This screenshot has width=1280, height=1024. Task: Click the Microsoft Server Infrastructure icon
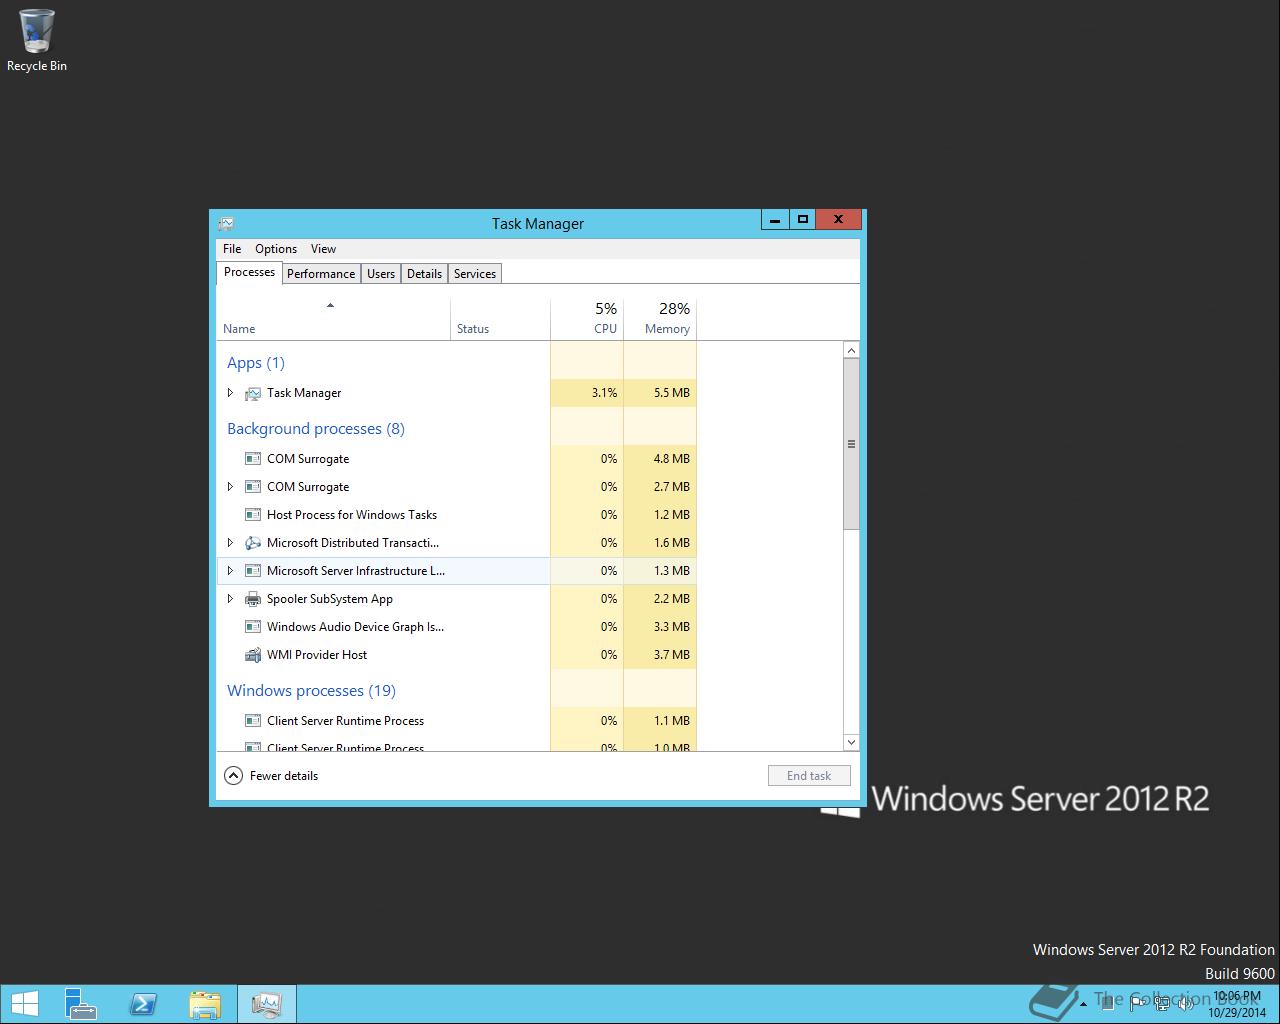click(253, 571)
